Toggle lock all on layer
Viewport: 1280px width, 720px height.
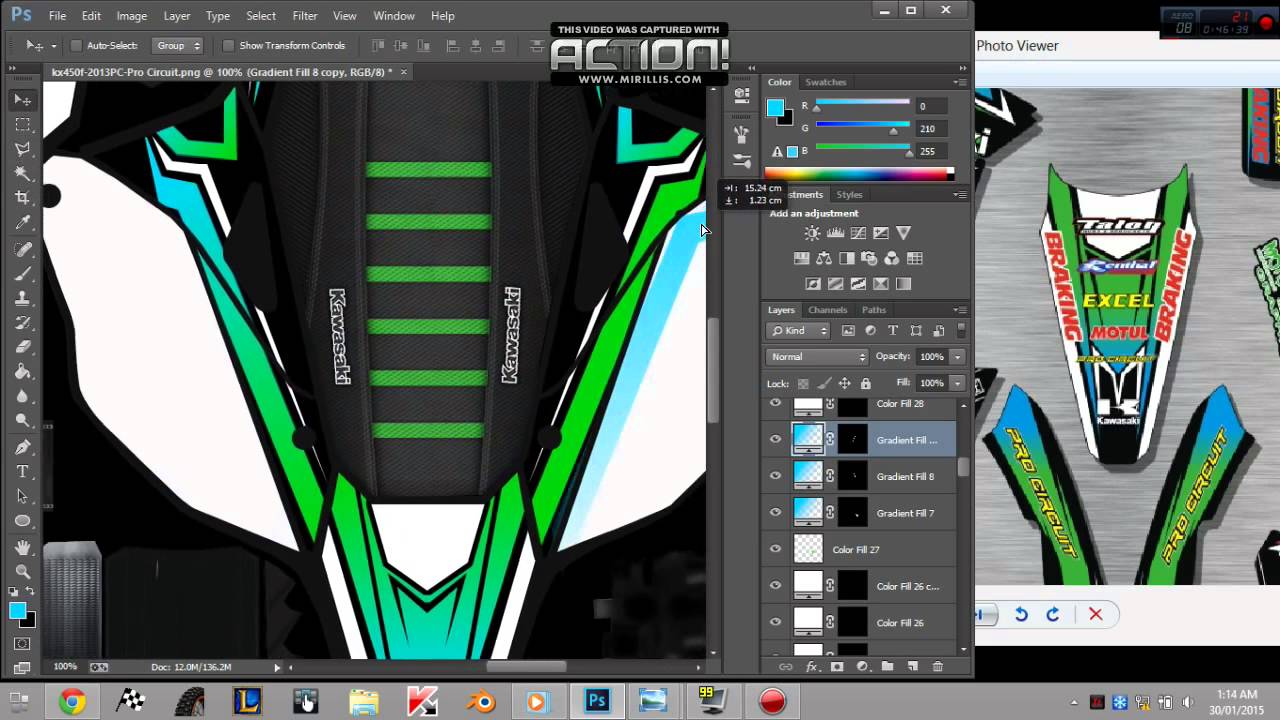pyautogui.click(x=865, y=383)
